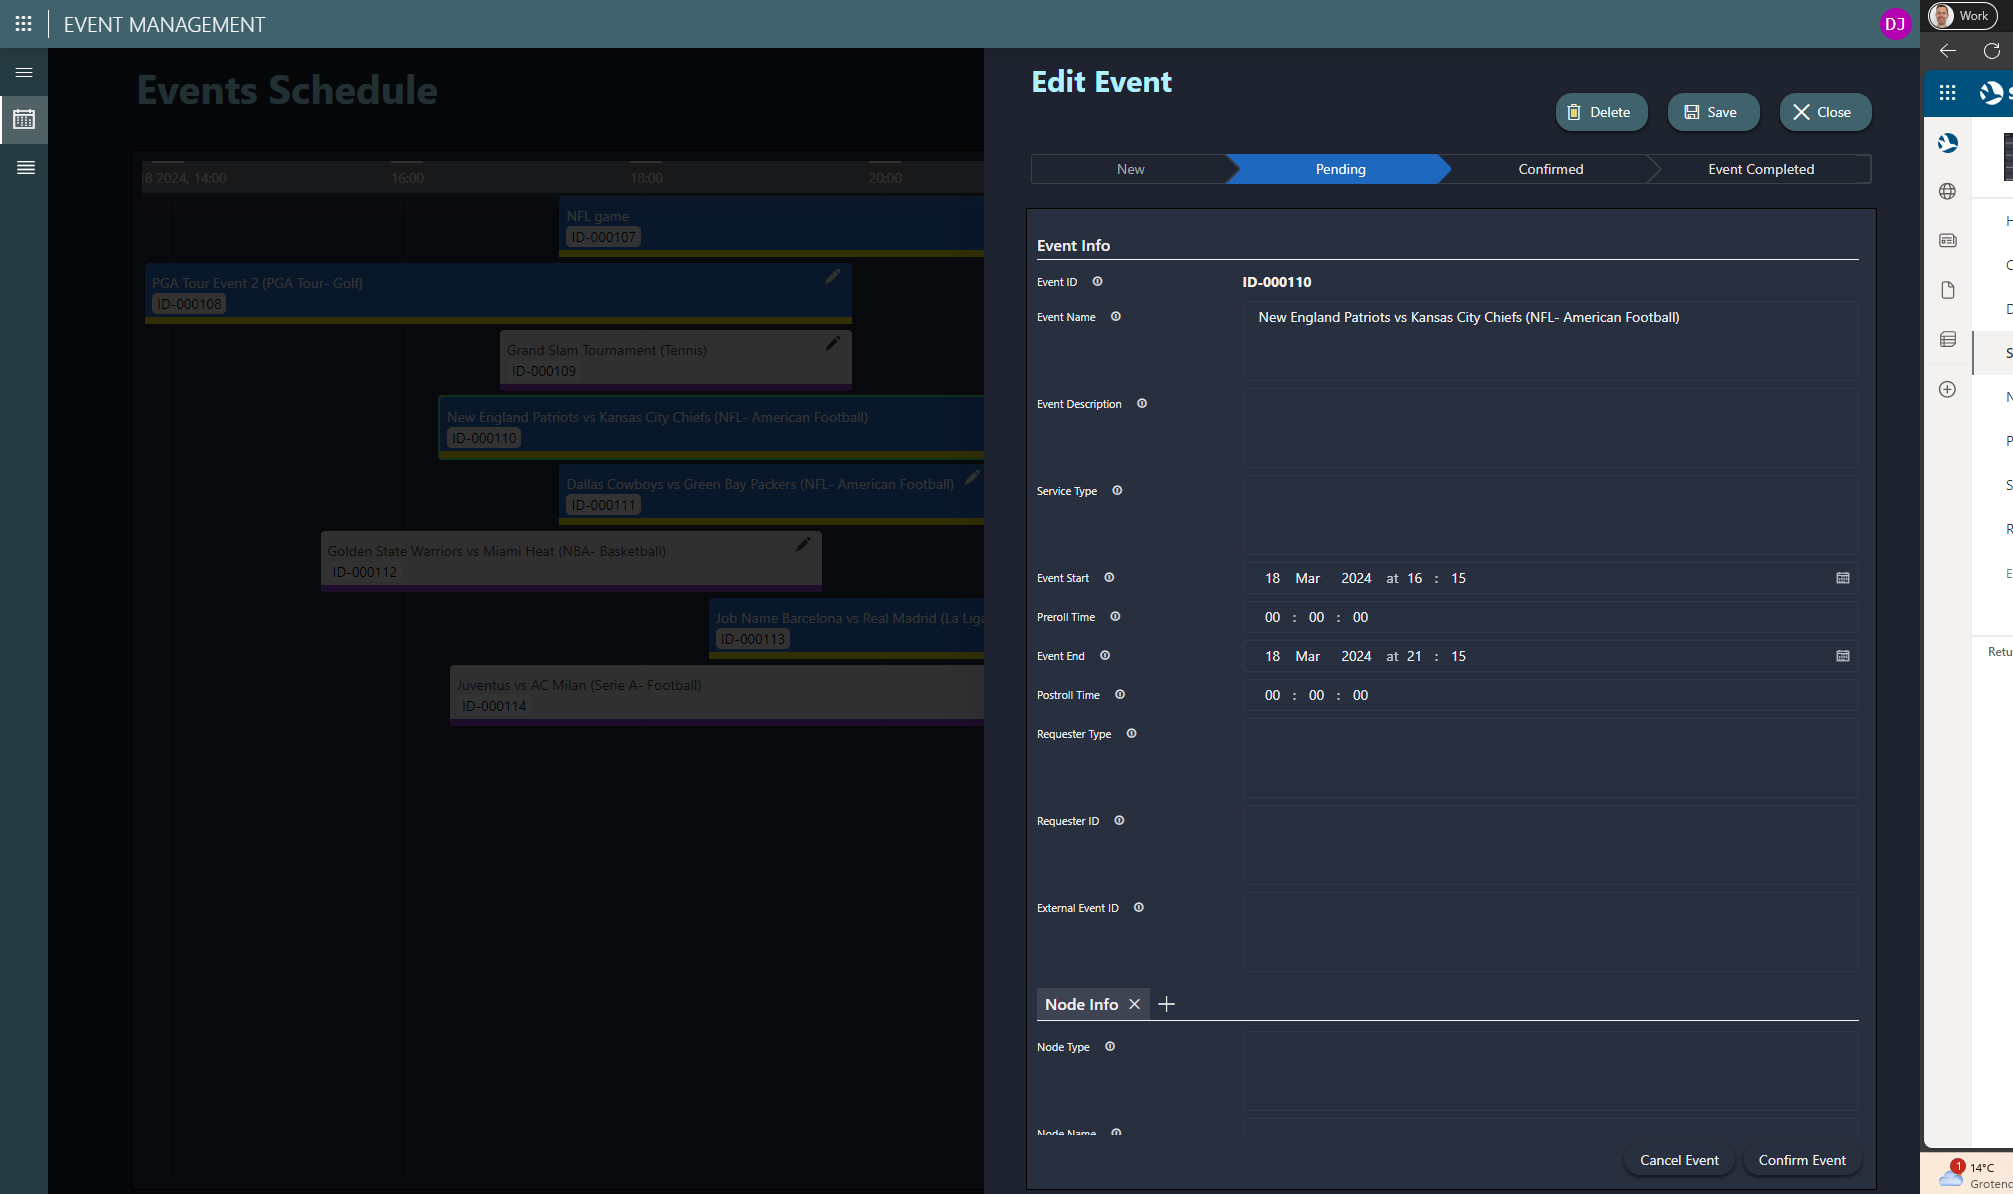Expand the hamburger menu in sidebar
The height and width of the screenshot is (1194, 2013).
click(x=24, y=73)
